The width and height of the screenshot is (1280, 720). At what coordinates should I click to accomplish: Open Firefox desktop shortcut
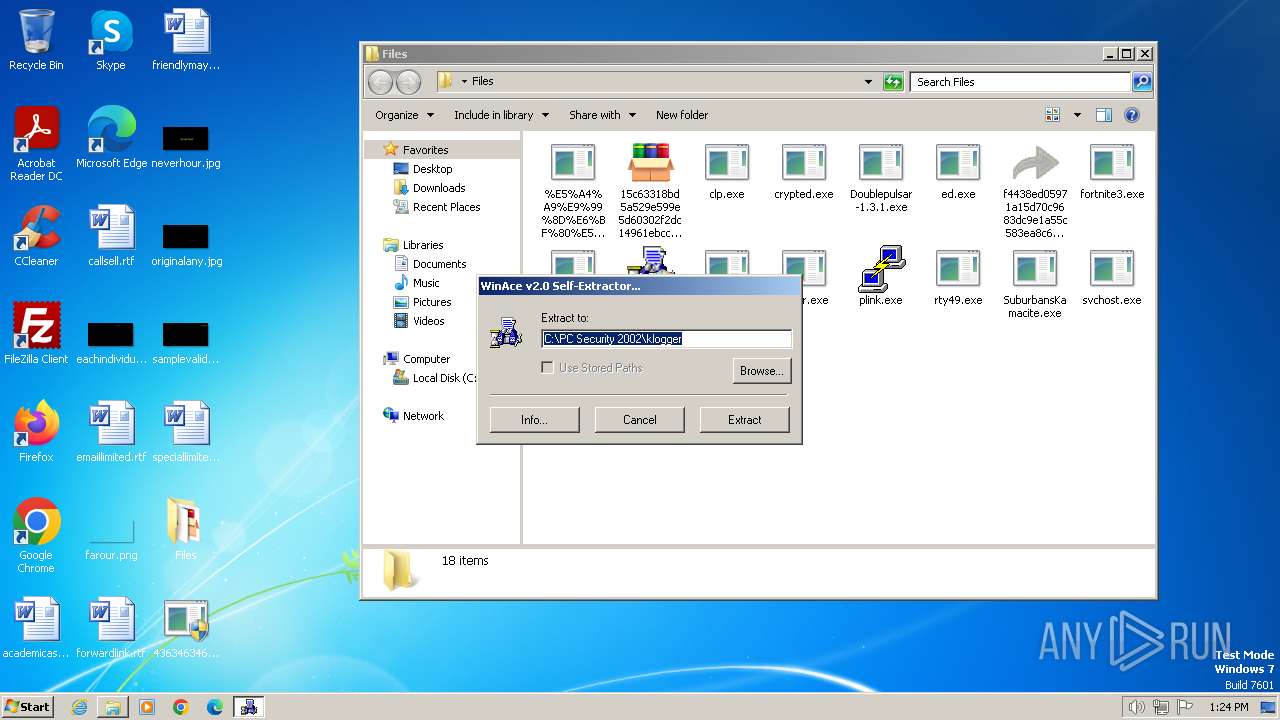(x=36, y=431)
